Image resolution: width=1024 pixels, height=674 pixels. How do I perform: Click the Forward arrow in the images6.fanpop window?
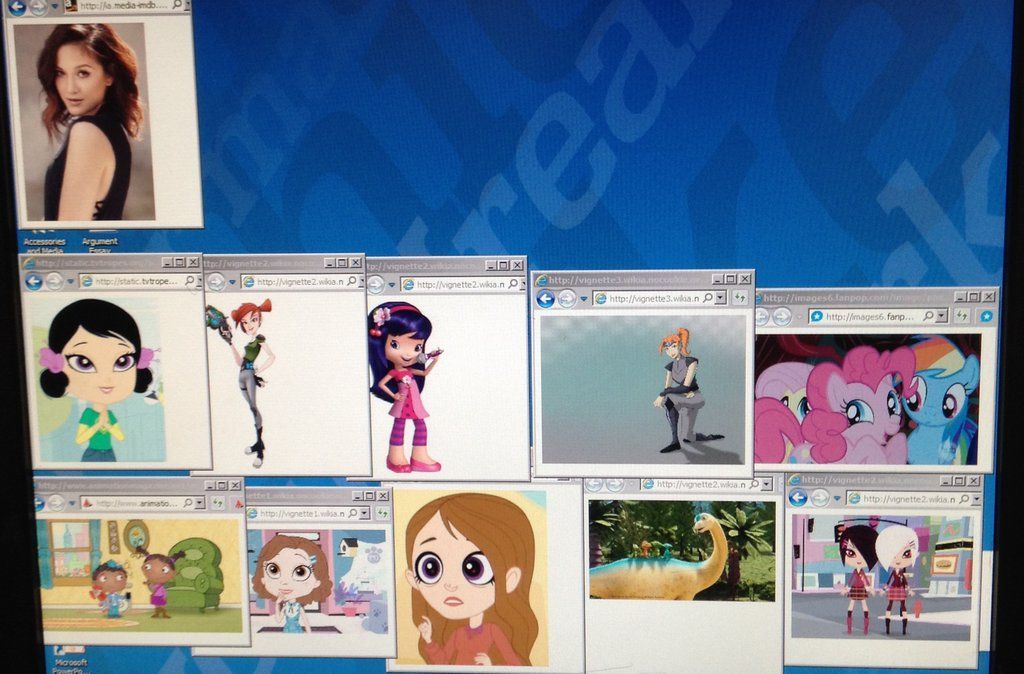pos(782,317)
